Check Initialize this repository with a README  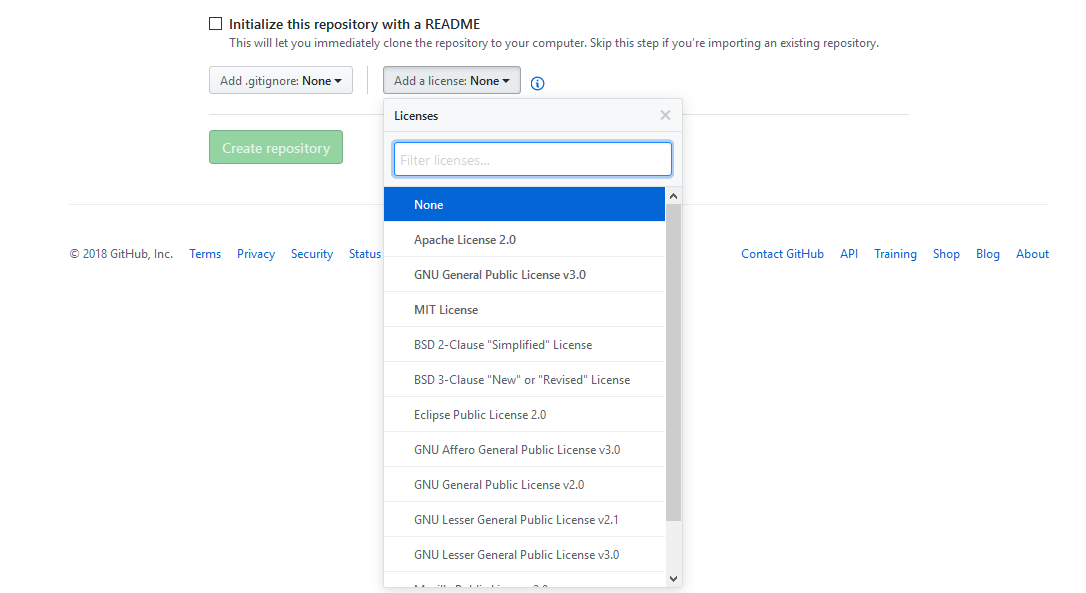215,22
